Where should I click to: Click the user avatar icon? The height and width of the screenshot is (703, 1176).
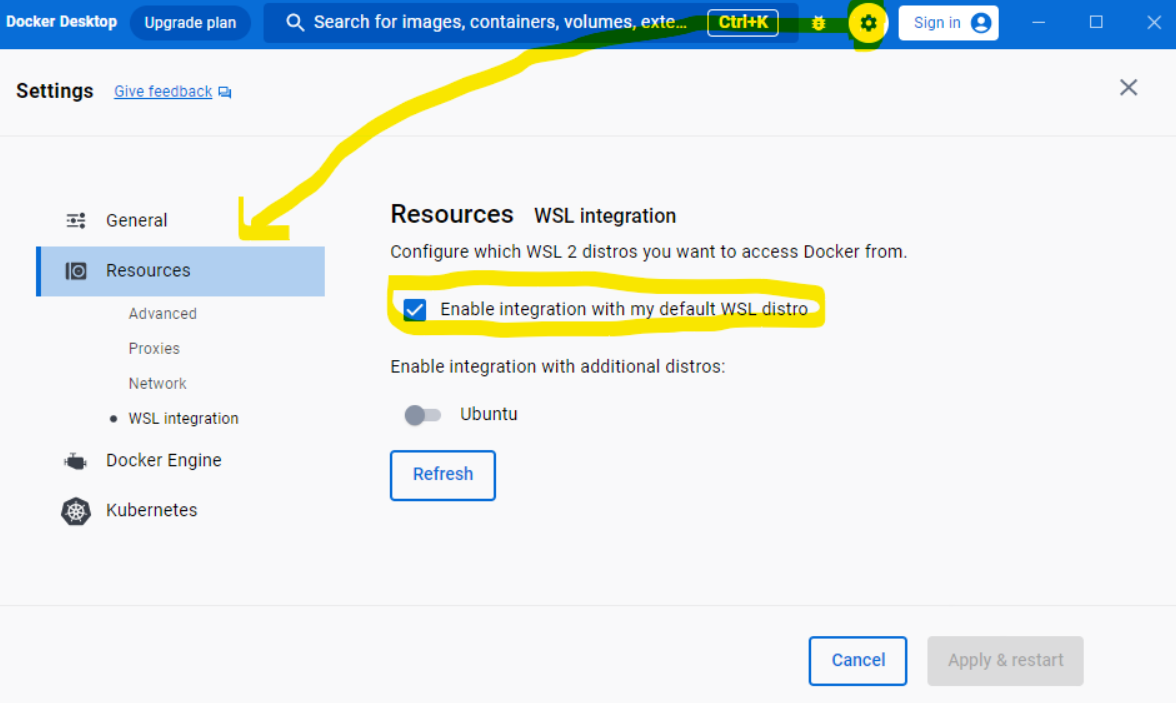click(980, 23)
